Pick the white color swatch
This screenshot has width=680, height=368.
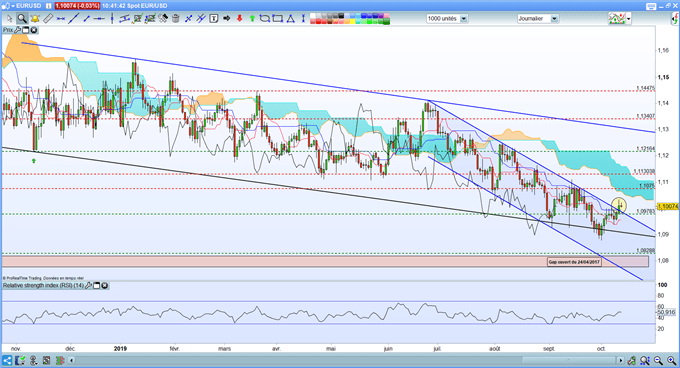(313, 16)
